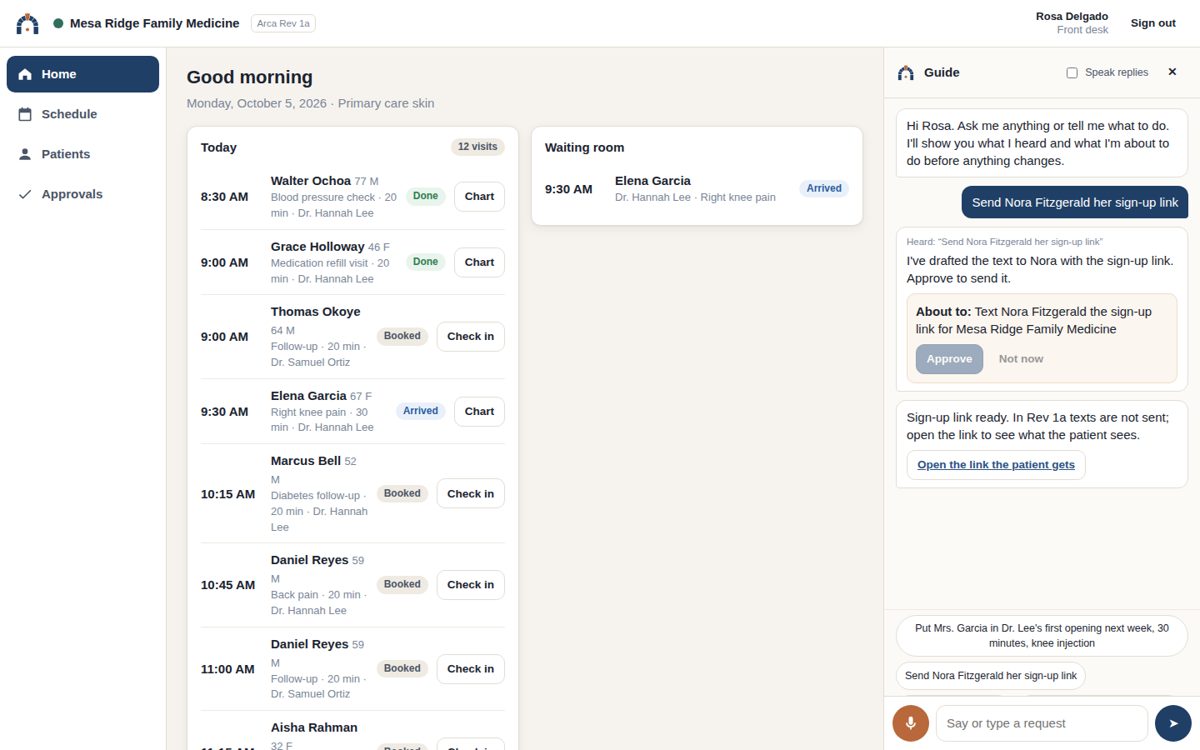Approve sending the sign-up text
The image size is (1200, 750).
(x=949, y=359)
